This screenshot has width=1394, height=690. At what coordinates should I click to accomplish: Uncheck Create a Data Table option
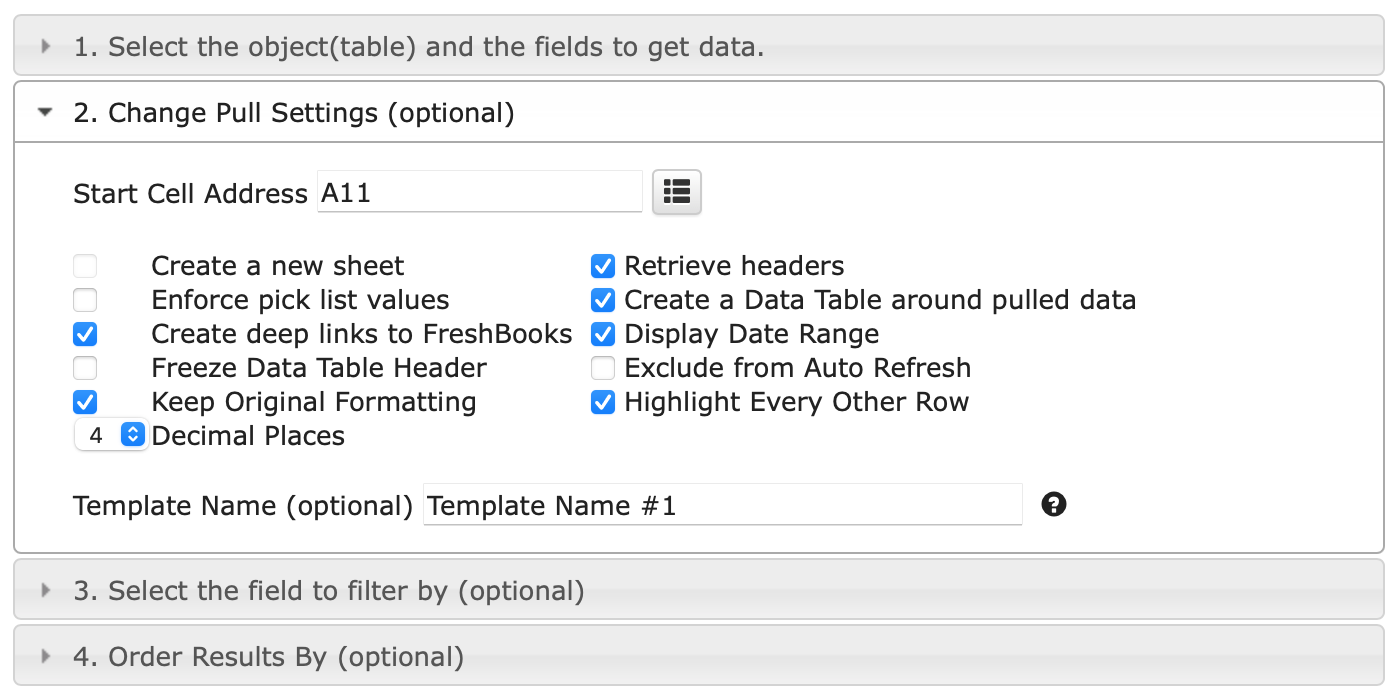coord(603,300)
